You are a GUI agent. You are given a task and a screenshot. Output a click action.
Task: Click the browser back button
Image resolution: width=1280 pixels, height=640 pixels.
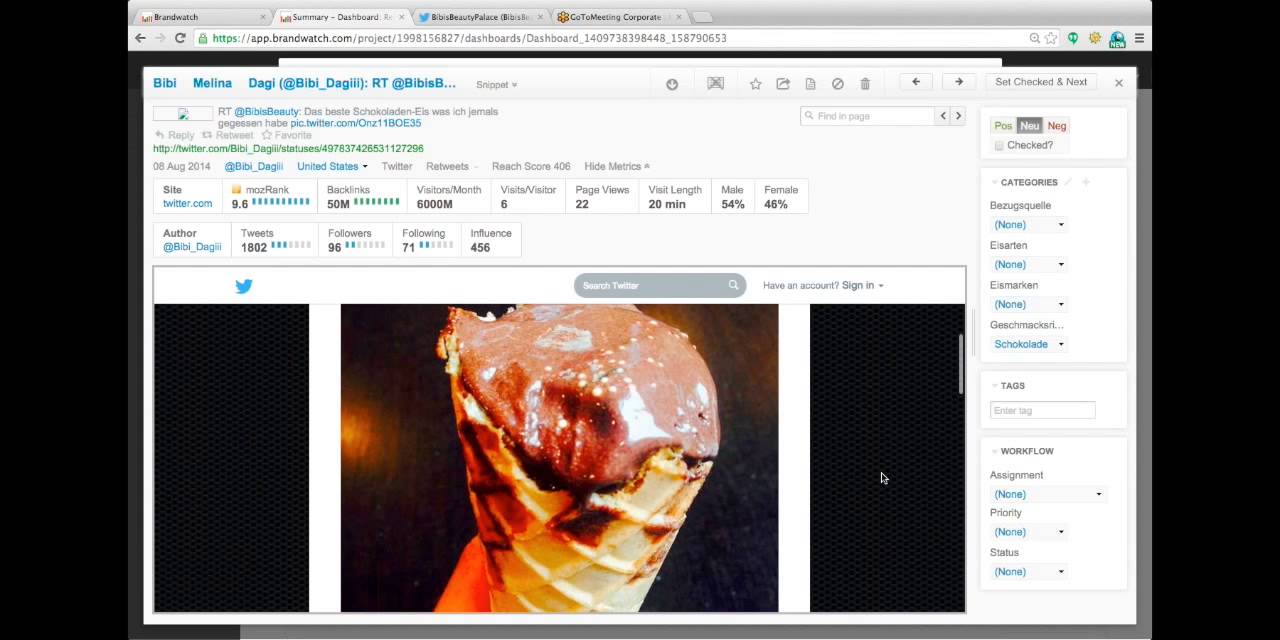(141, 38)
